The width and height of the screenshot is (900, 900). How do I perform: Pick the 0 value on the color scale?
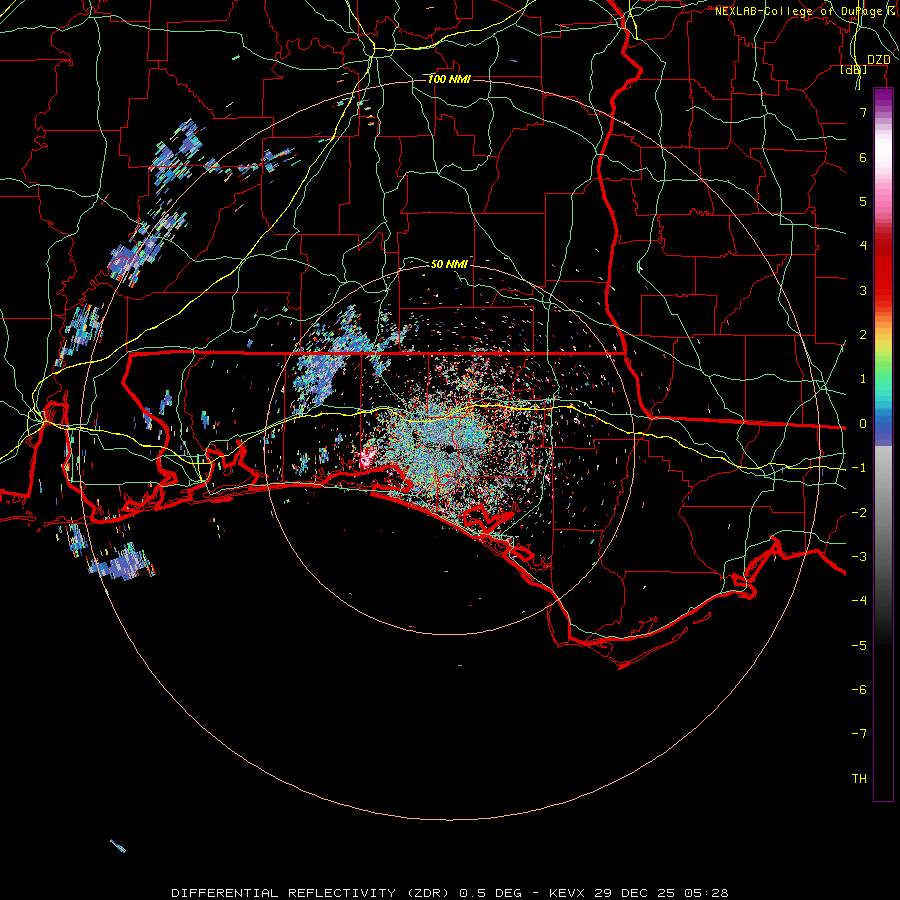[x=863, y=424]
